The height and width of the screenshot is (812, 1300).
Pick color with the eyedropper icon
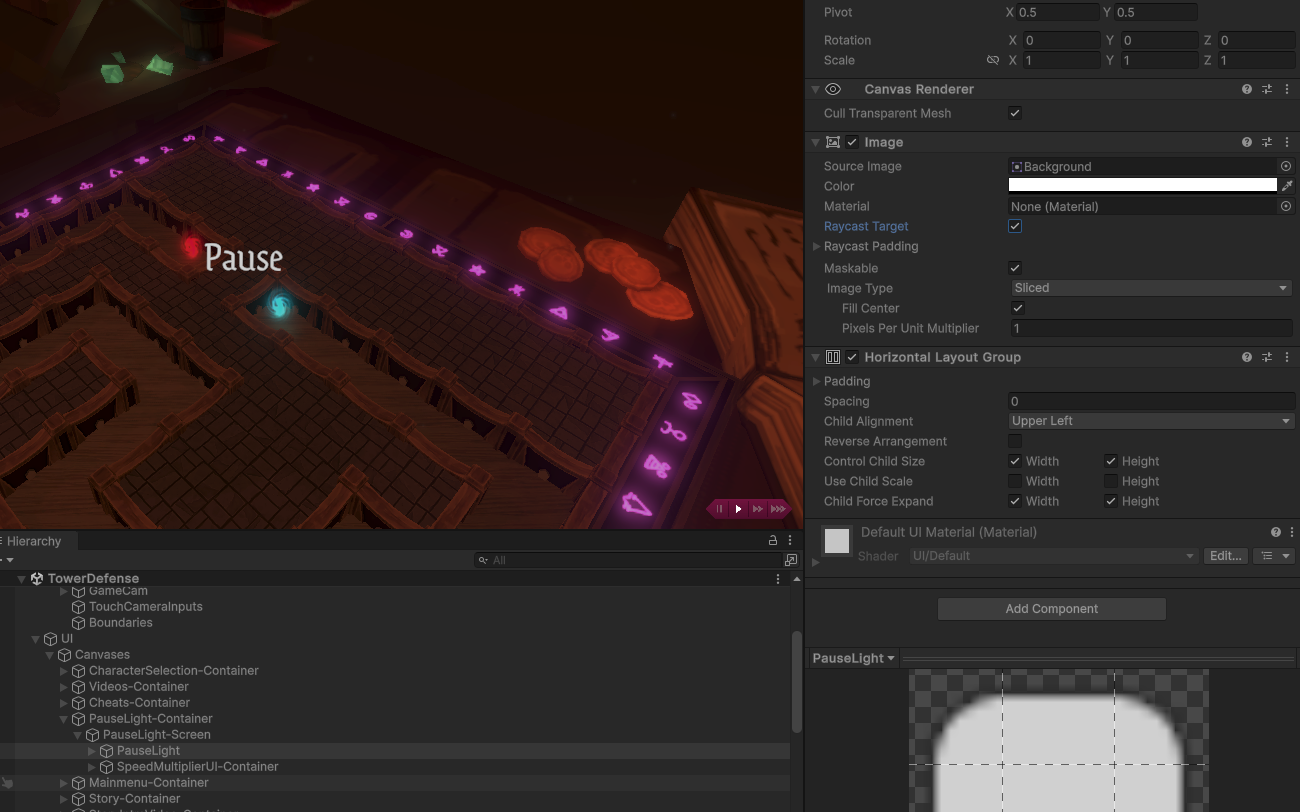pyautogui.click(x=1287, y=186)
